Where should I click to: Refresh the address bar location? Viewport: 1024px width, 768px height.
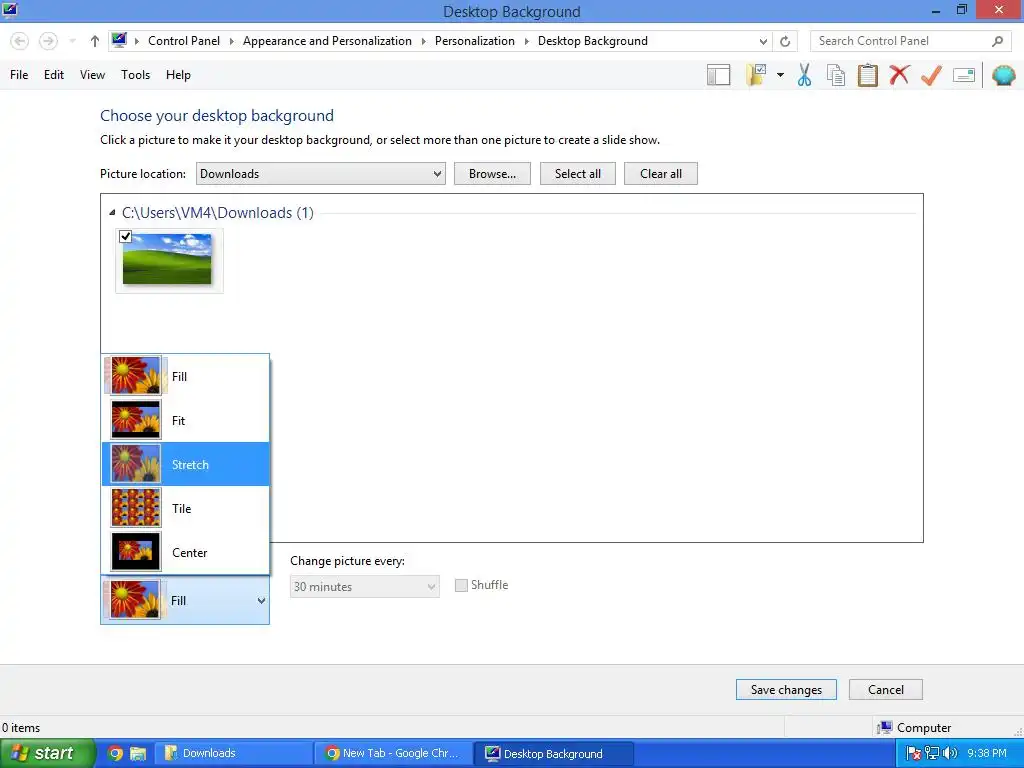click(x=785, y=41)
